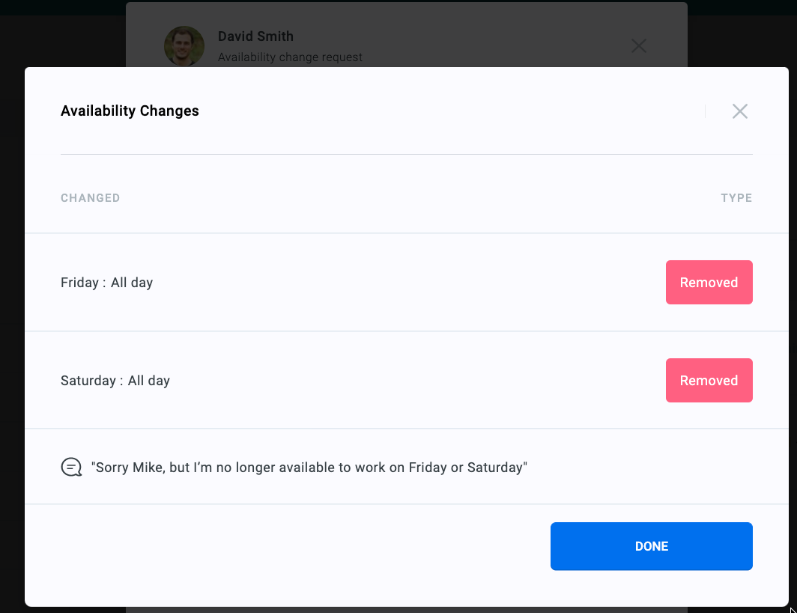Screen dimensions: 797x613
Task: Click the Removed badge for Saturday
Action: pos(709,380)
